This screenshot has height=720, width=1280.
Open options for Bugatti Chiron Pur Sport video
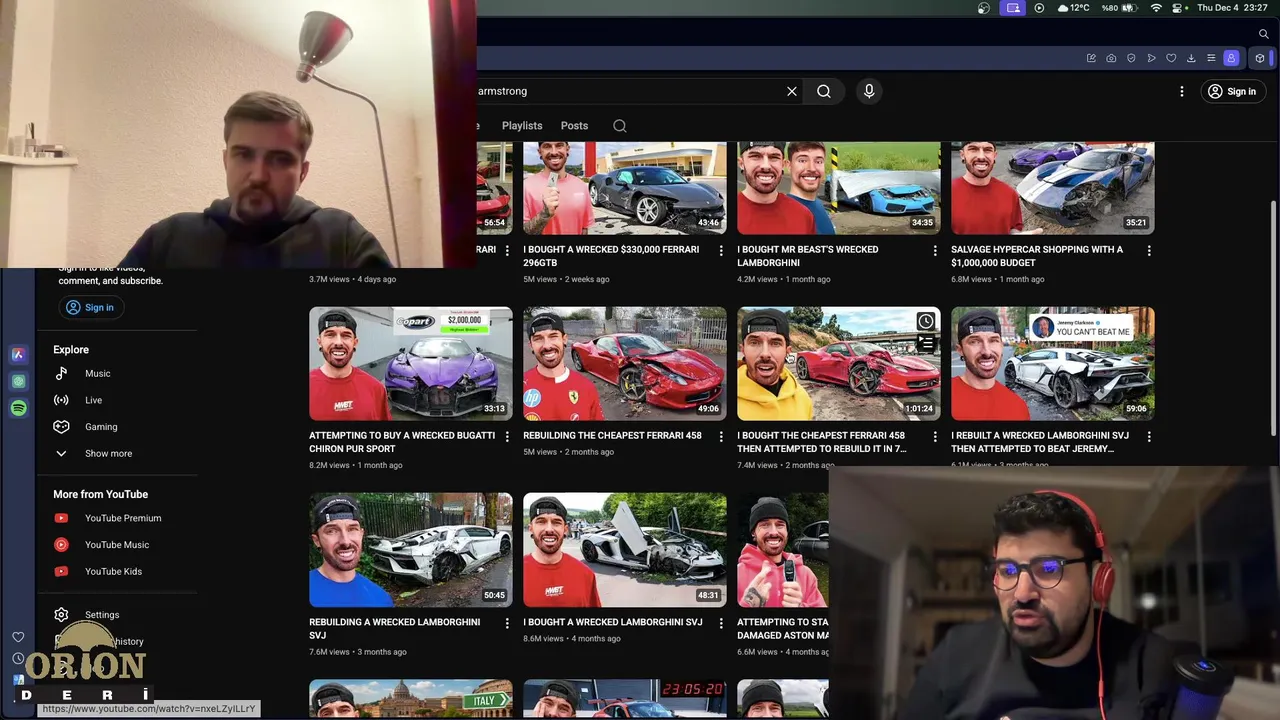pyautogui.click(x=507, y=437)
